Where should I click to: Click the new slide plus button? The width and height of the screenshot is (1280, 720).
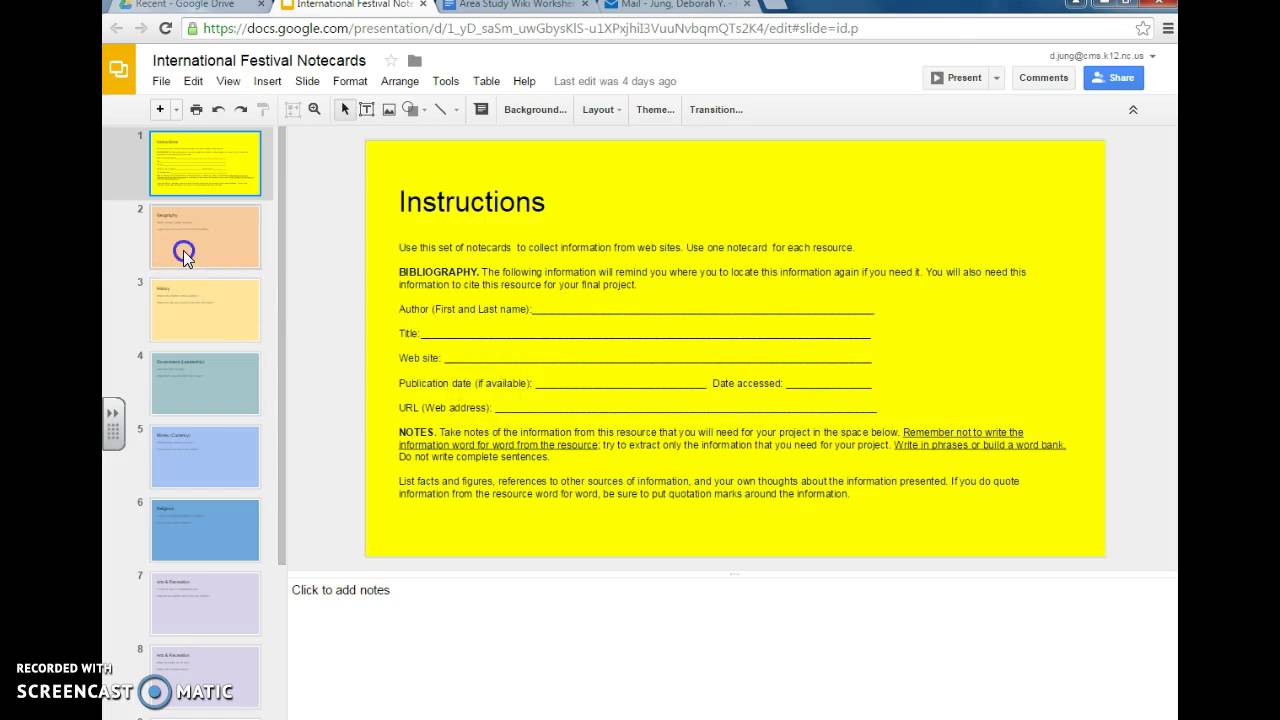[160, 109]
